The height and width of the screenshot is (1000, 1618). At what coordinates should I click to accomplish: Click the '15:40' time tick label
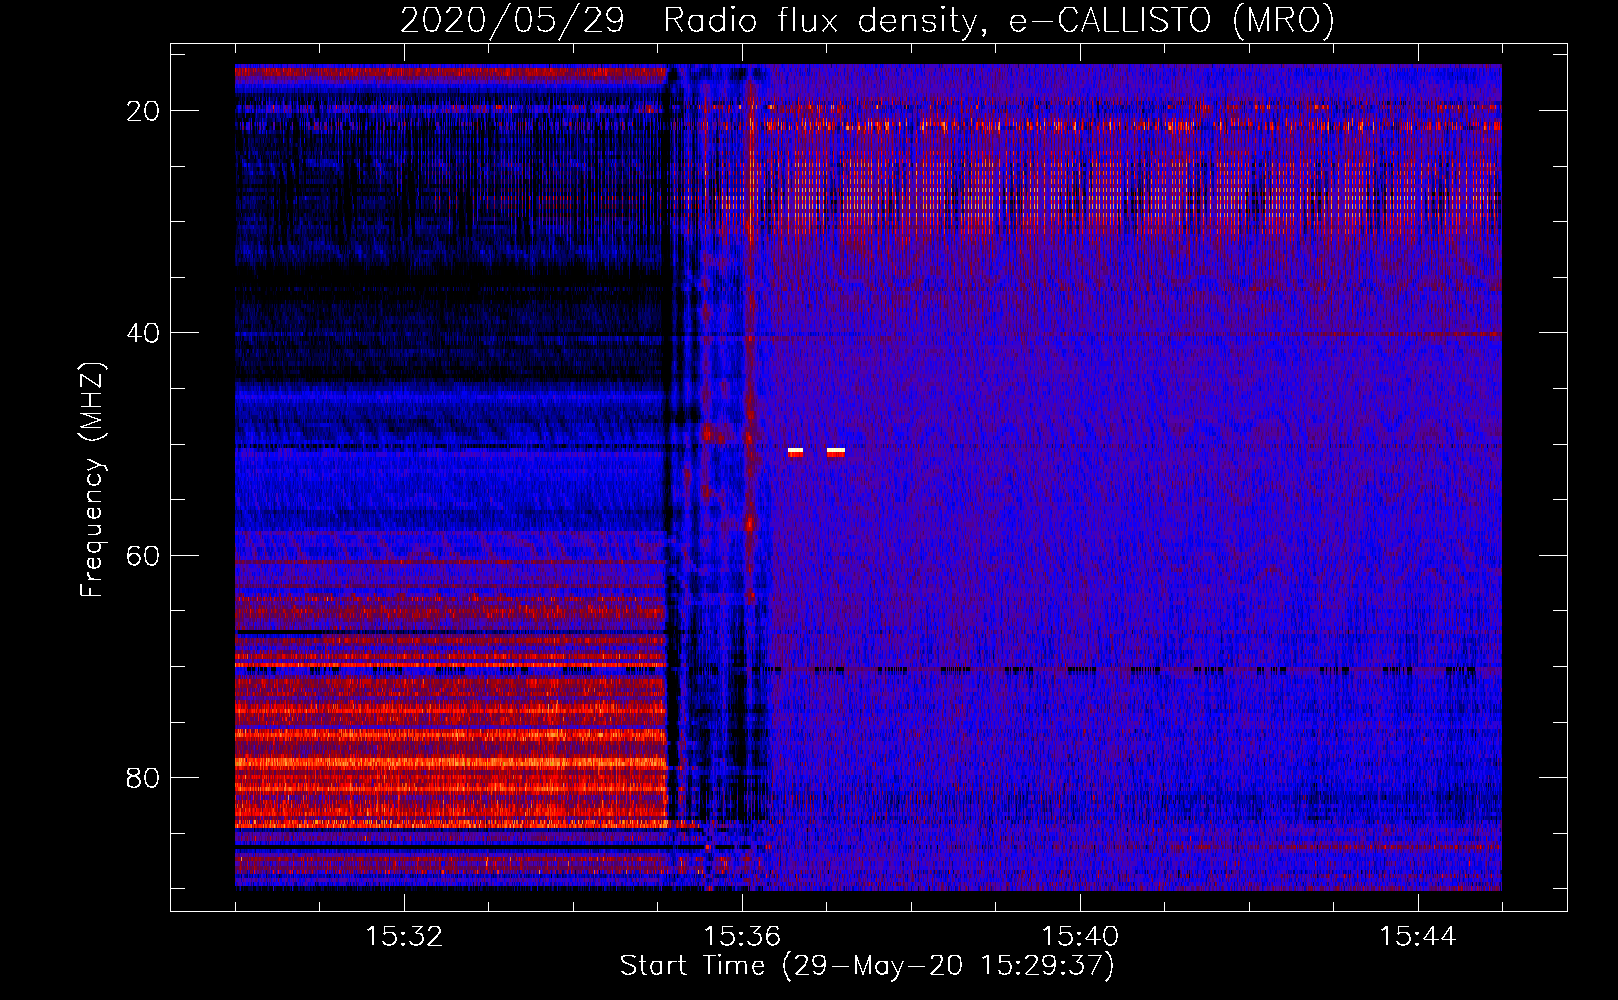[x=1080, y=937]
